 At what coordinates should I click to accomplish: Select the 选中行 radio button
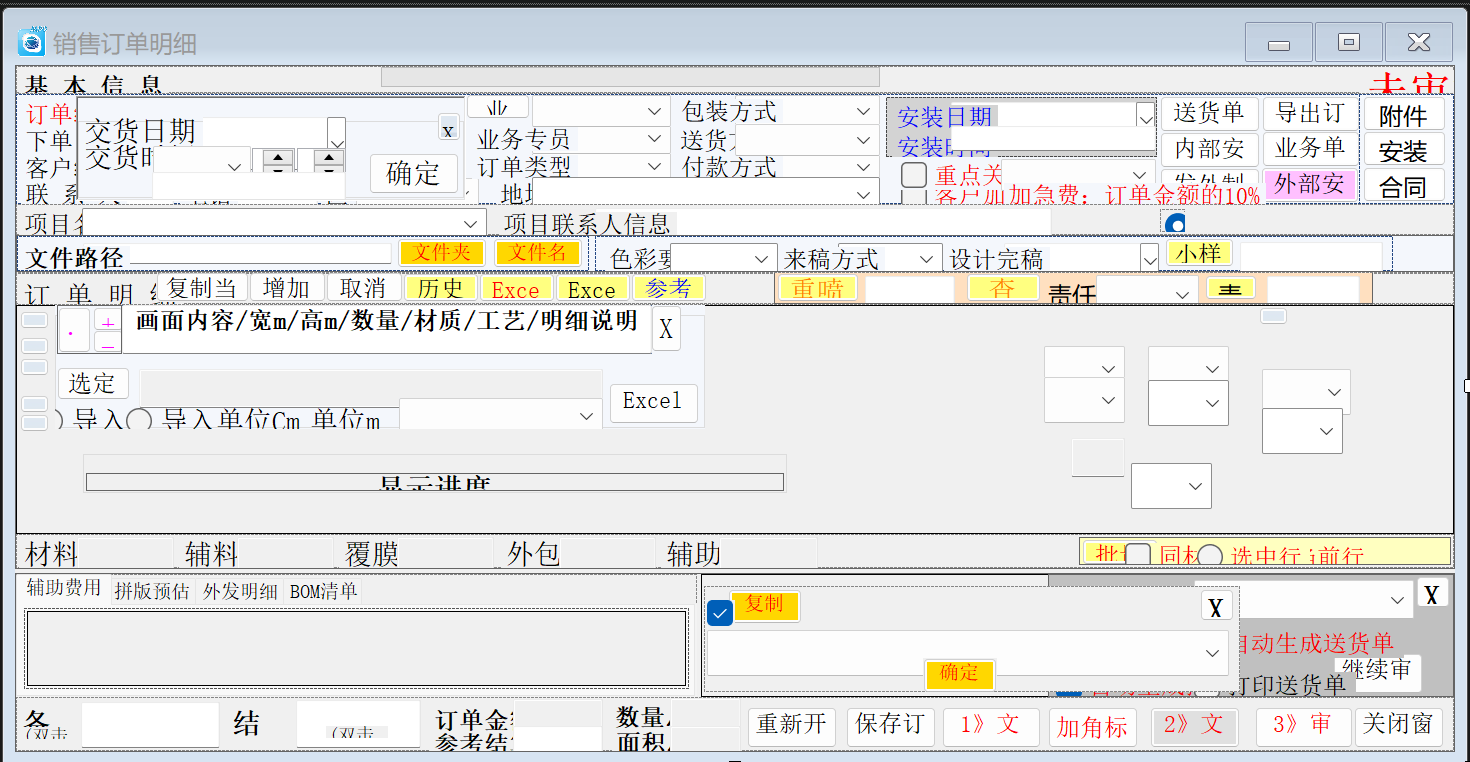point(1210,556)
